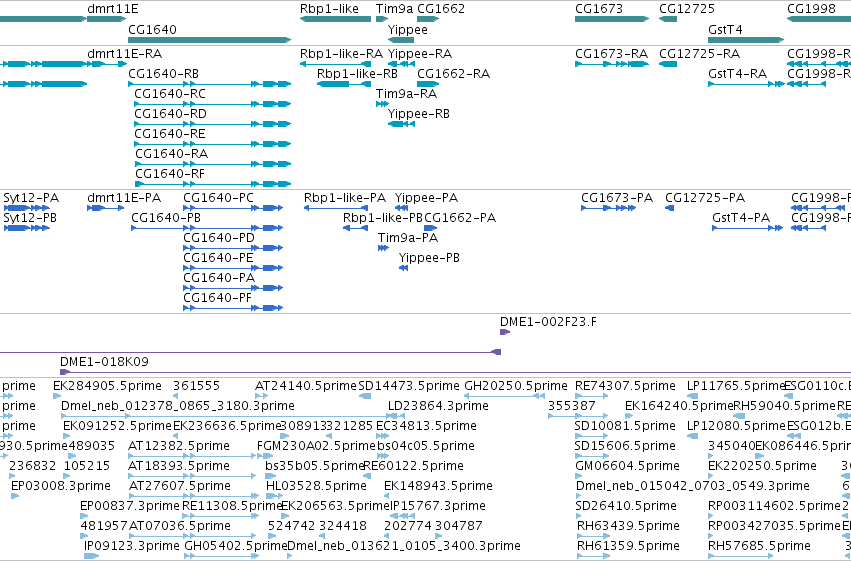Select the dmrt11E-PA protein label

pos(124,198)
